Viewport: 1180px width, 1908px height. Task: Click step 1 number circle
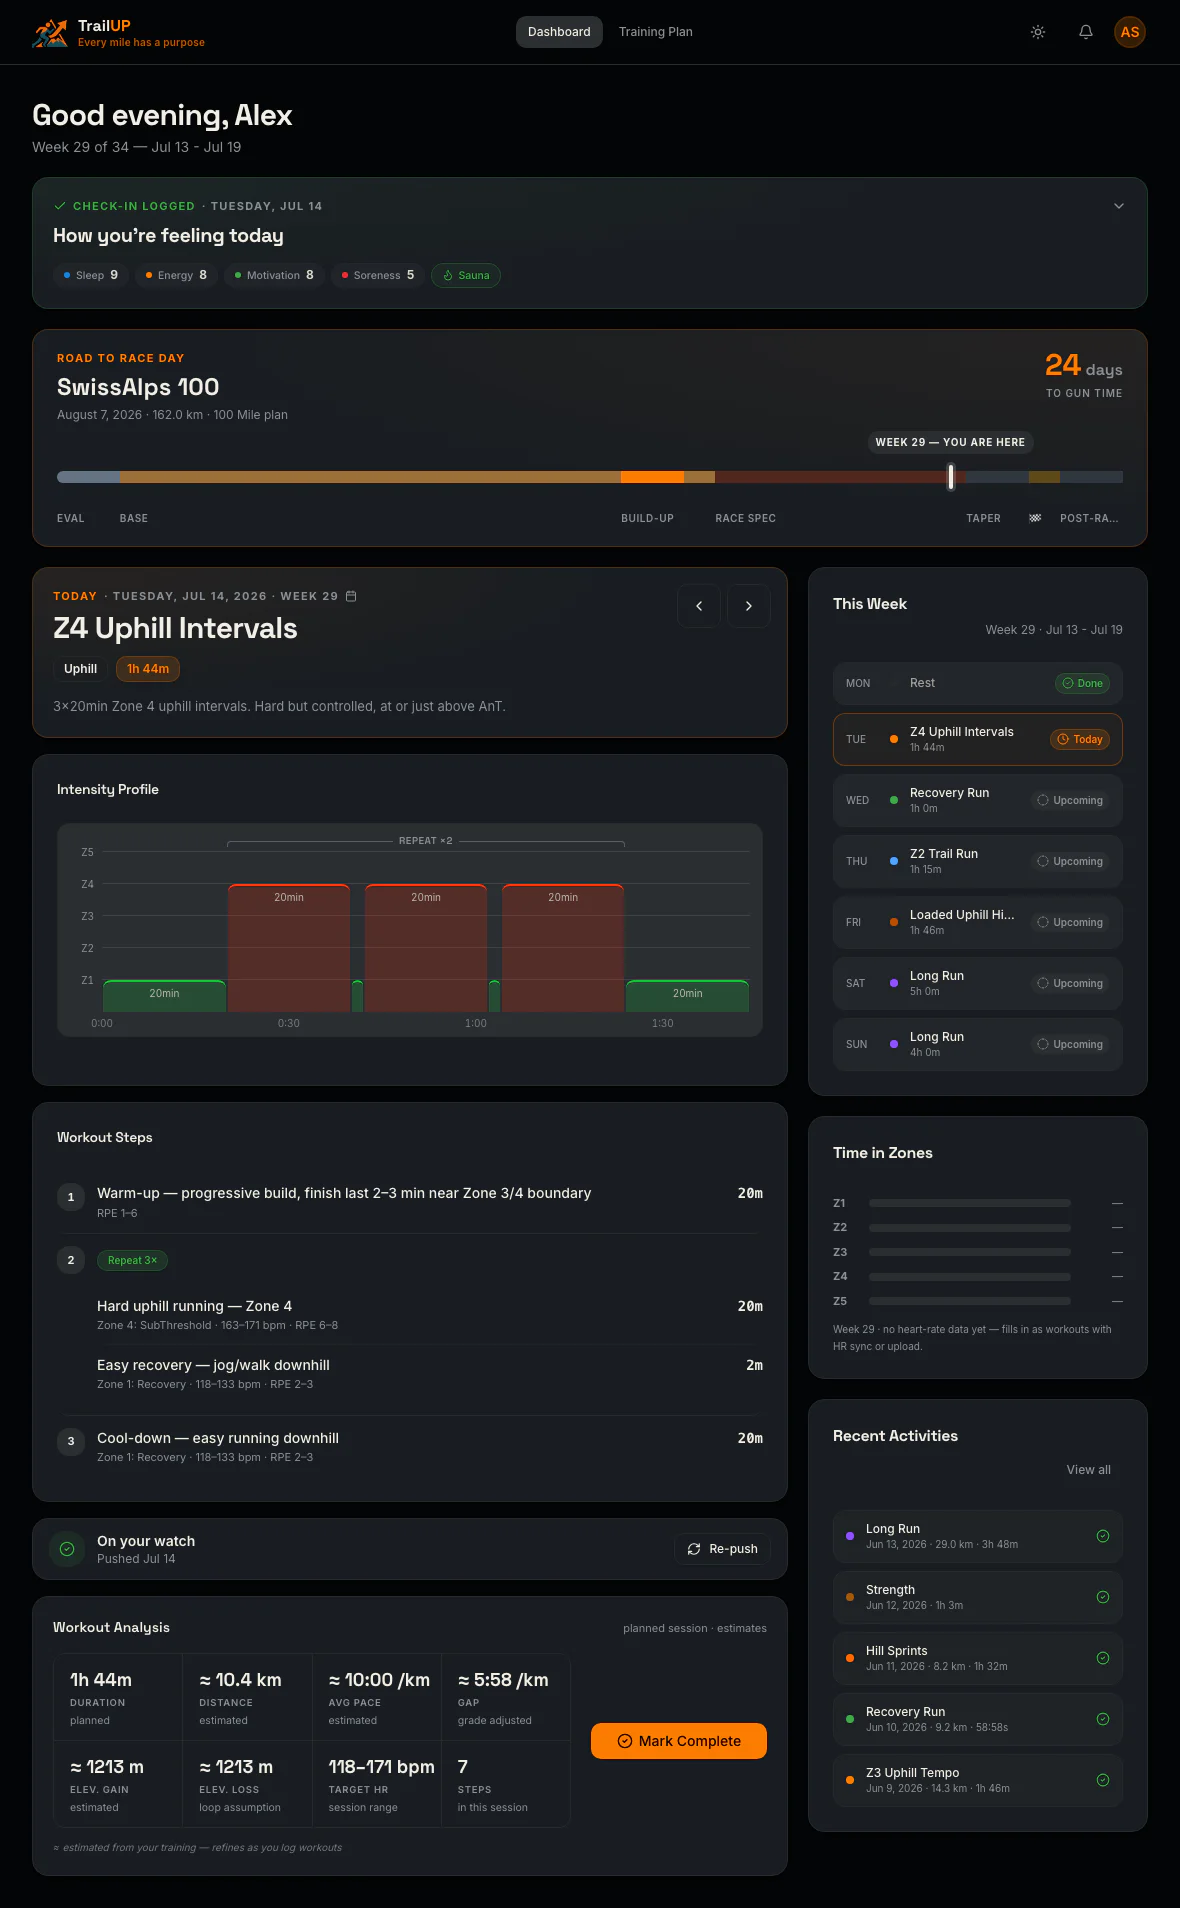(x=71, y=1197)
